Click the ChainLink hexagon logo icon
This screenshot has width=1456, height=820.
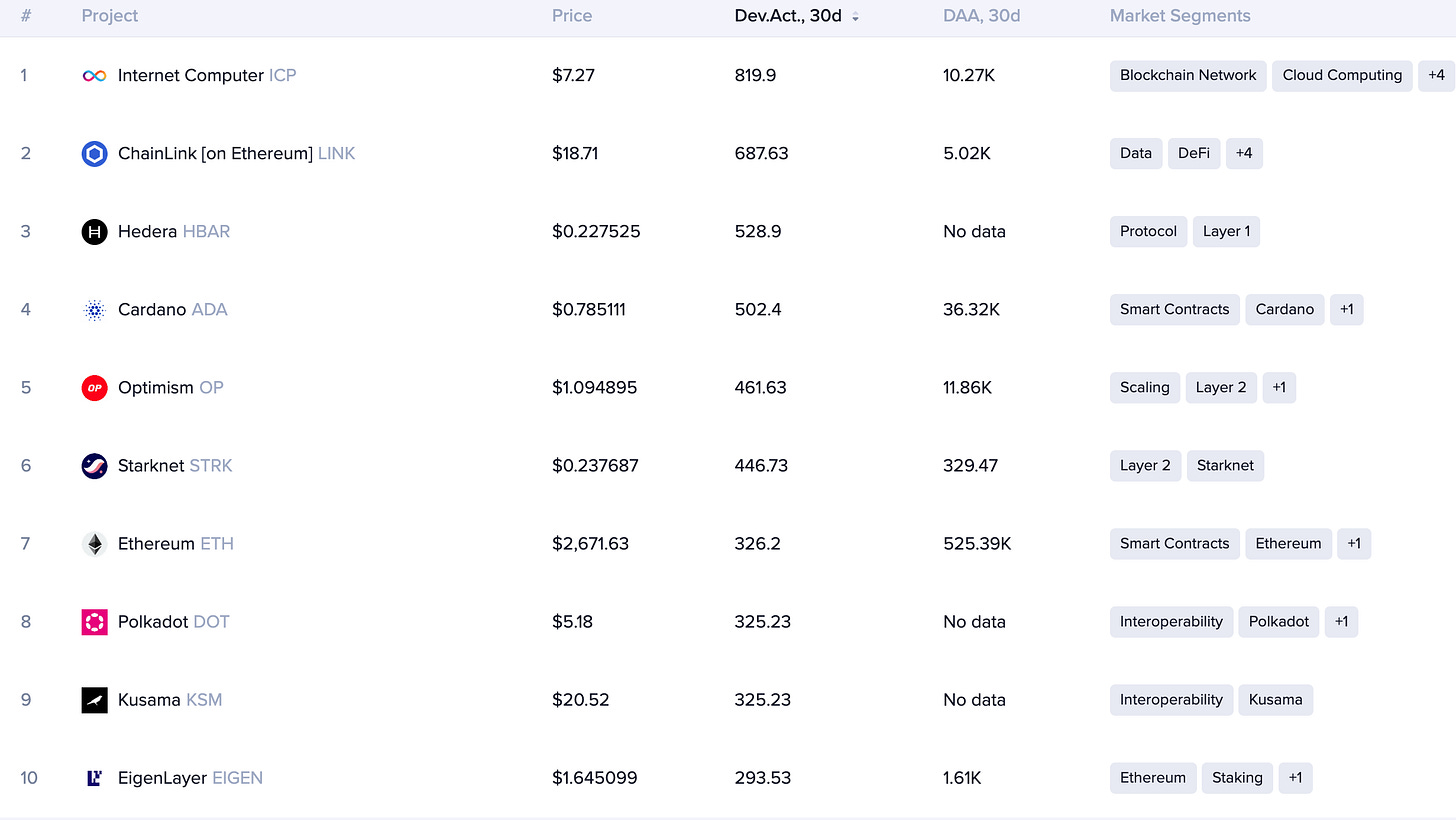tap(94, 154)
